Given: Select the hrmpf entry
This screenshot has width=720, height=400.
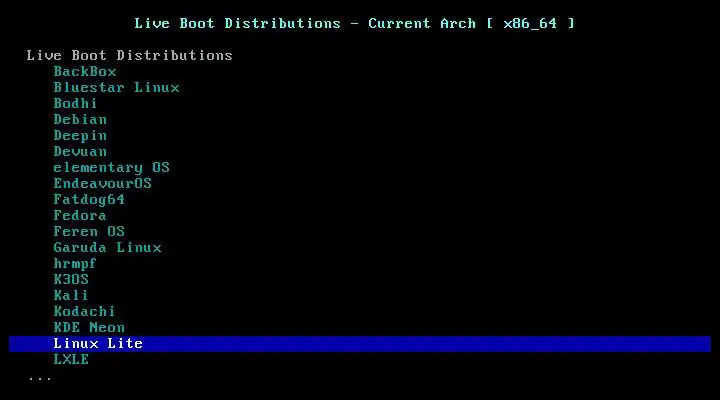Looking at the screenshot, I should [75, 264].
